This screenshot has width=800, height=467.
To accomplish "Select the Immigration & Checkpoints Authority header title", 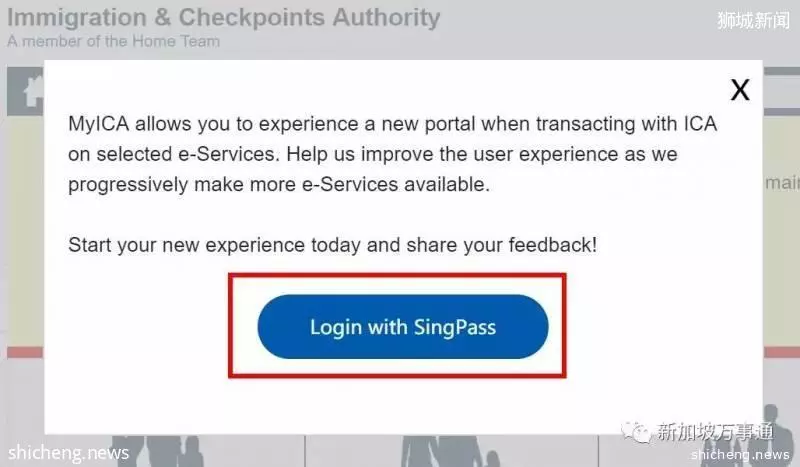I will [x=223, y=17].
